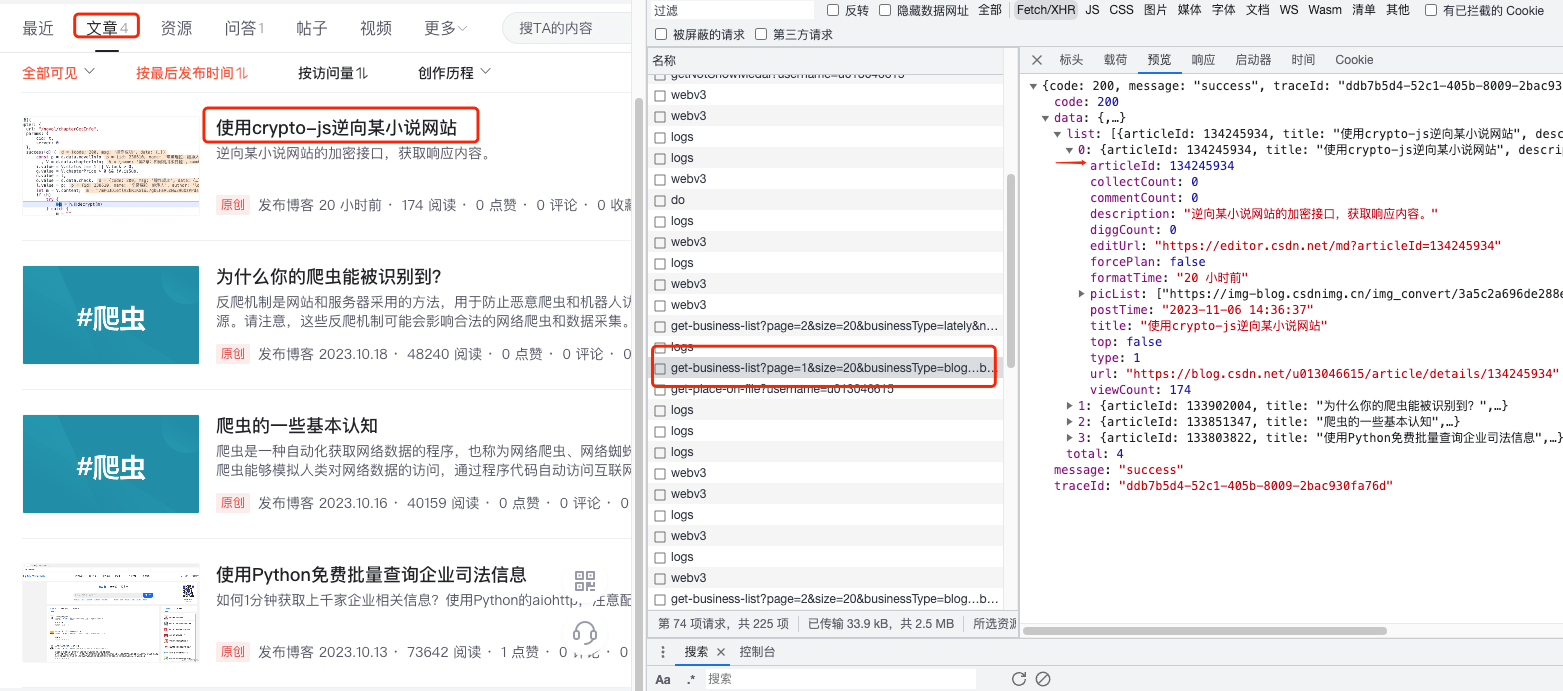Viewport: 1563px width, 691px height.
Task: Click the 过滤 filter input field
Action: 730,10
